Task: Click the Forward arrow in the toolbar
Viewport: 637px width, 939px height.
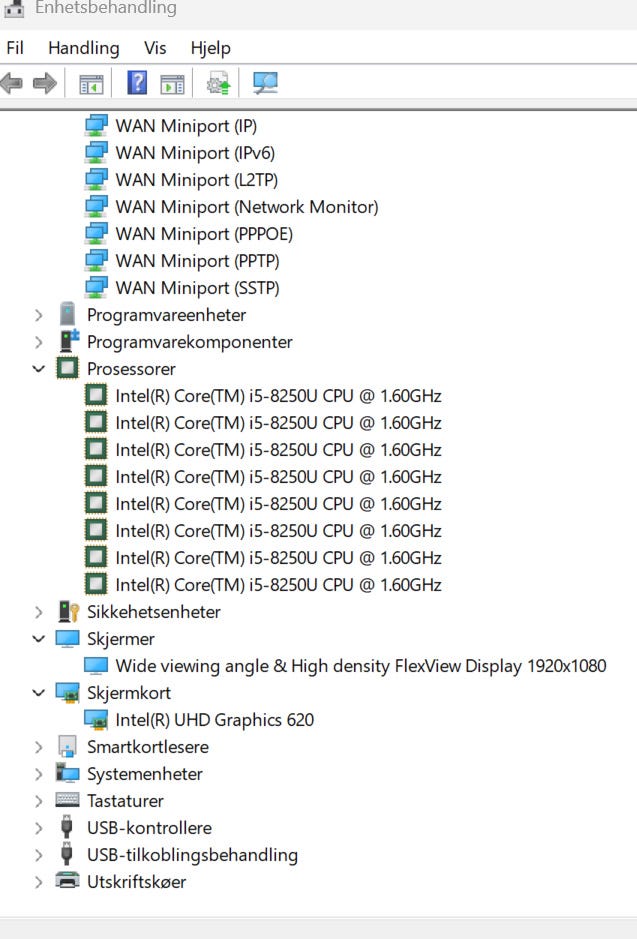Action: [45, 83]
